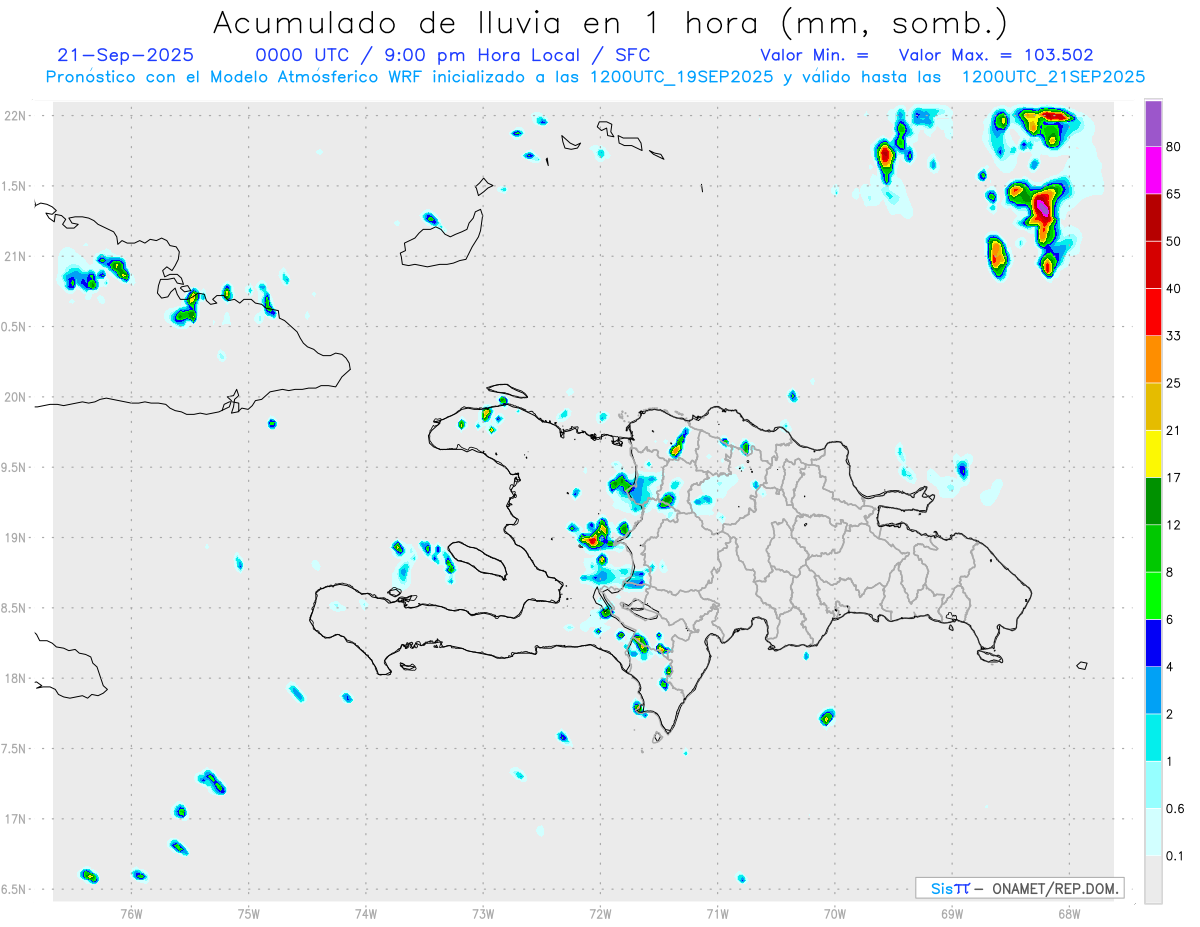This screenshot has height=927, width=1200.
Task: Click the legend value label 80
Action: click(x=1174, y=147)
